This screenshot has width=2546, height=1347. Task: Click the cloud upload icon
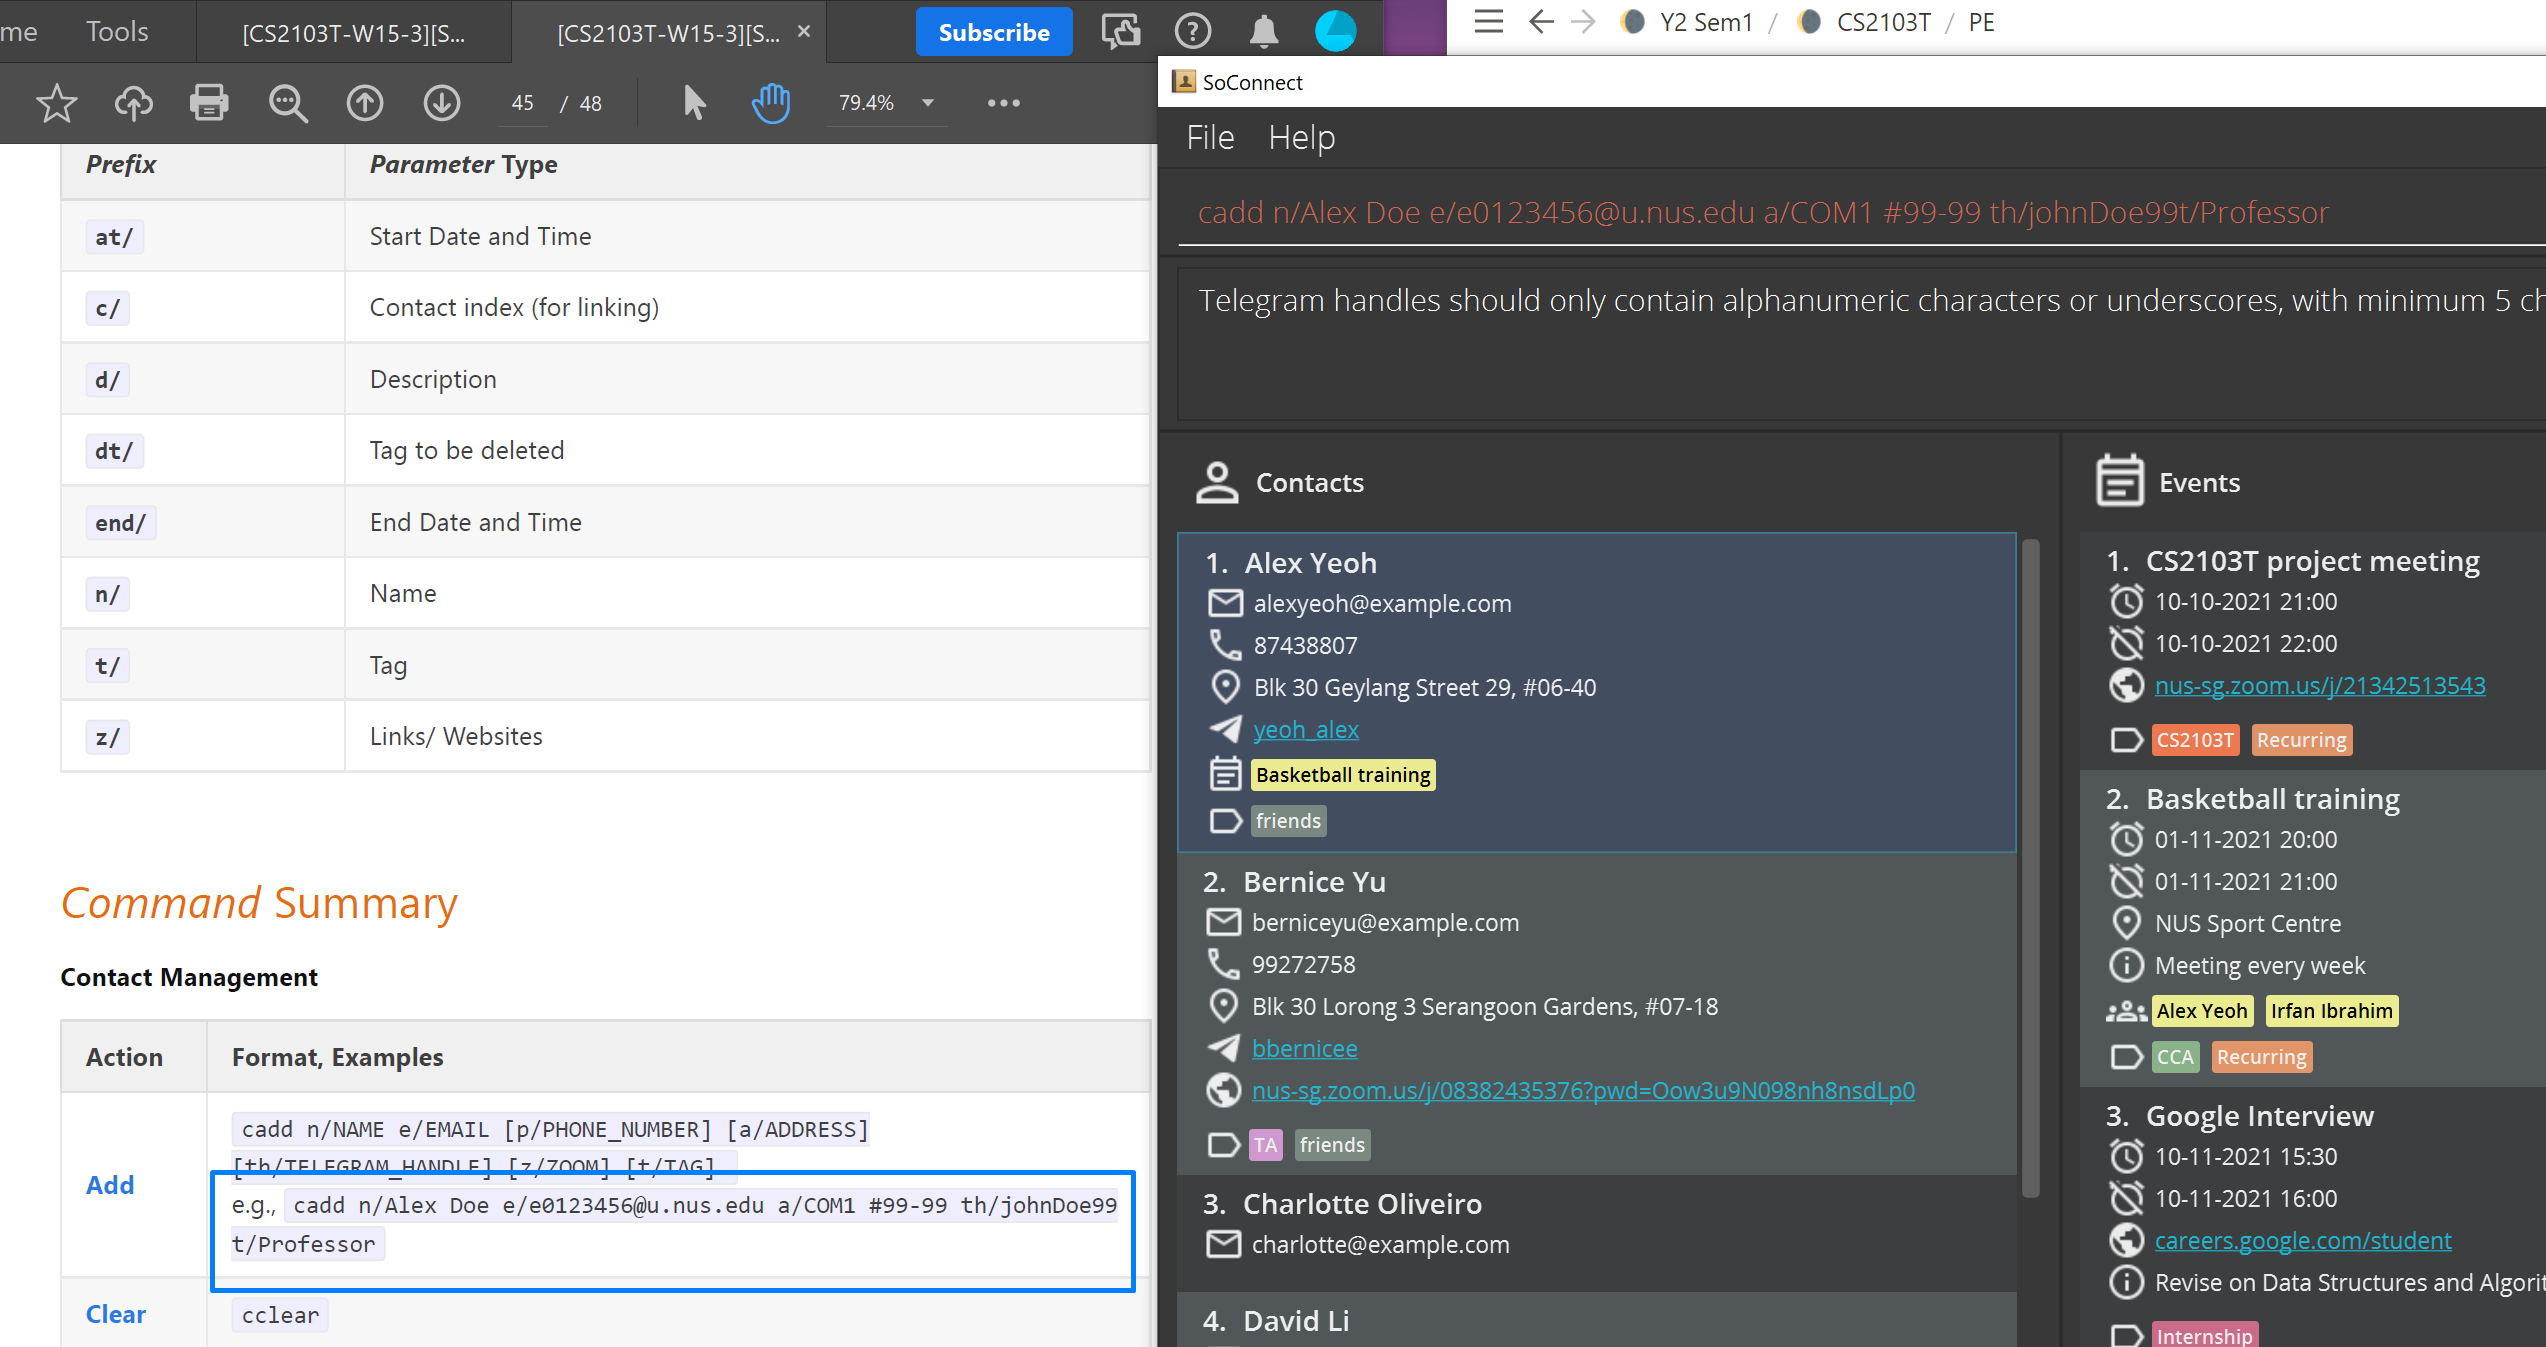(133, 103)
